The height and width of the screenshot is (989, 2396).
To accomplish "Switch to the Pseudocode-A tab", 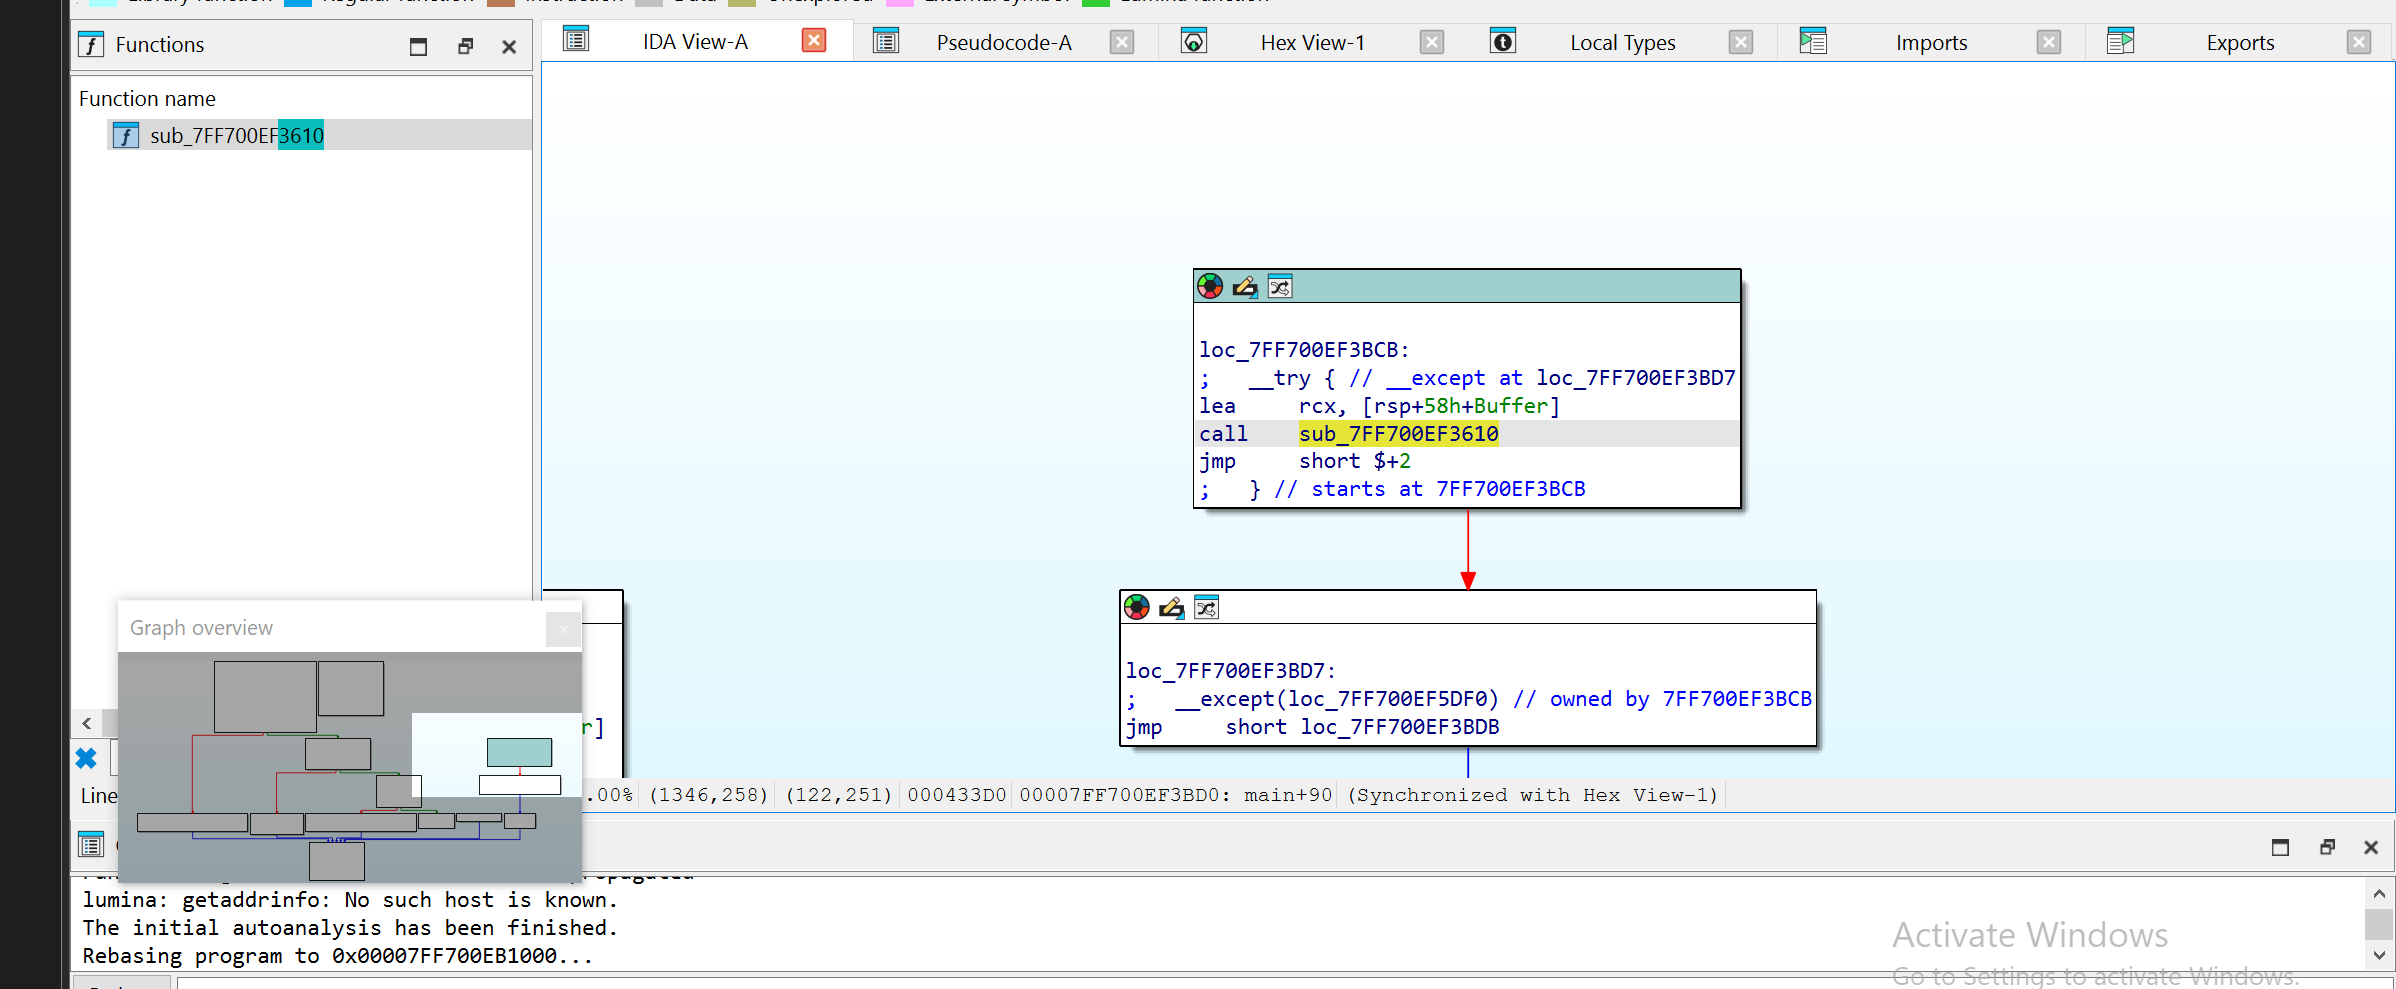I will pos(1004,43).
